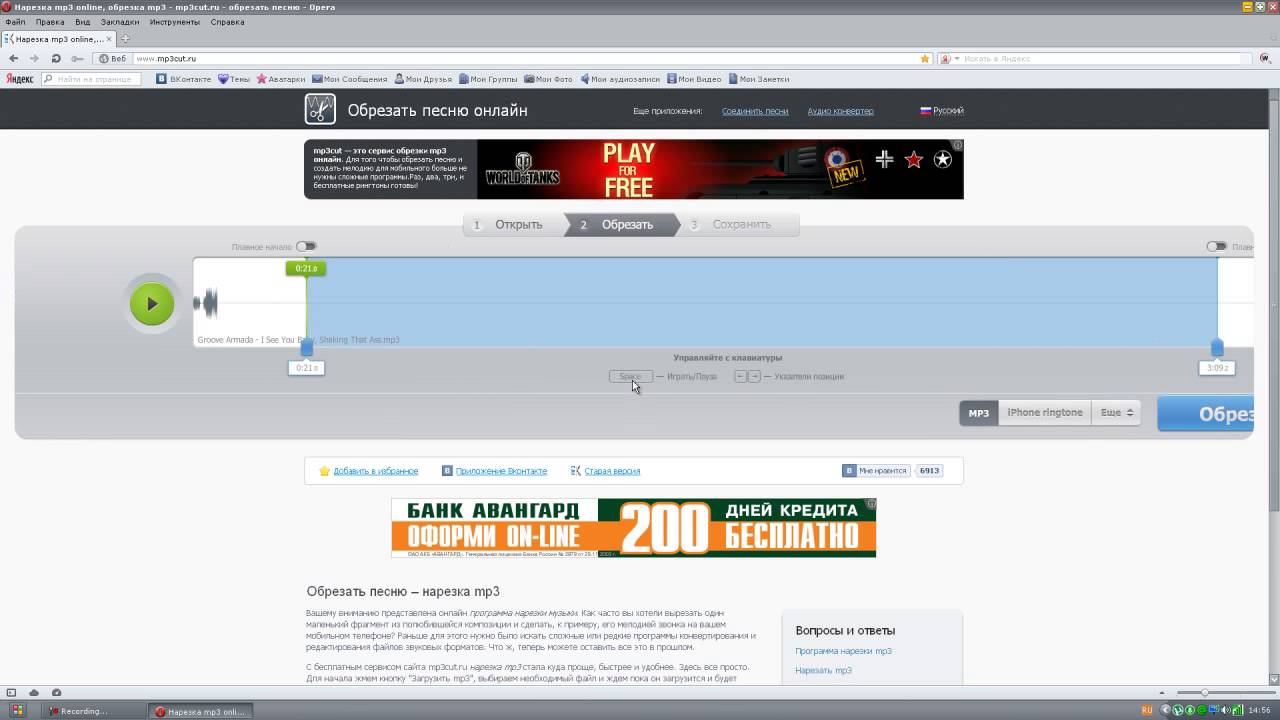
Task: Play the loaded track preview
Action: click(x=152, y=304)
